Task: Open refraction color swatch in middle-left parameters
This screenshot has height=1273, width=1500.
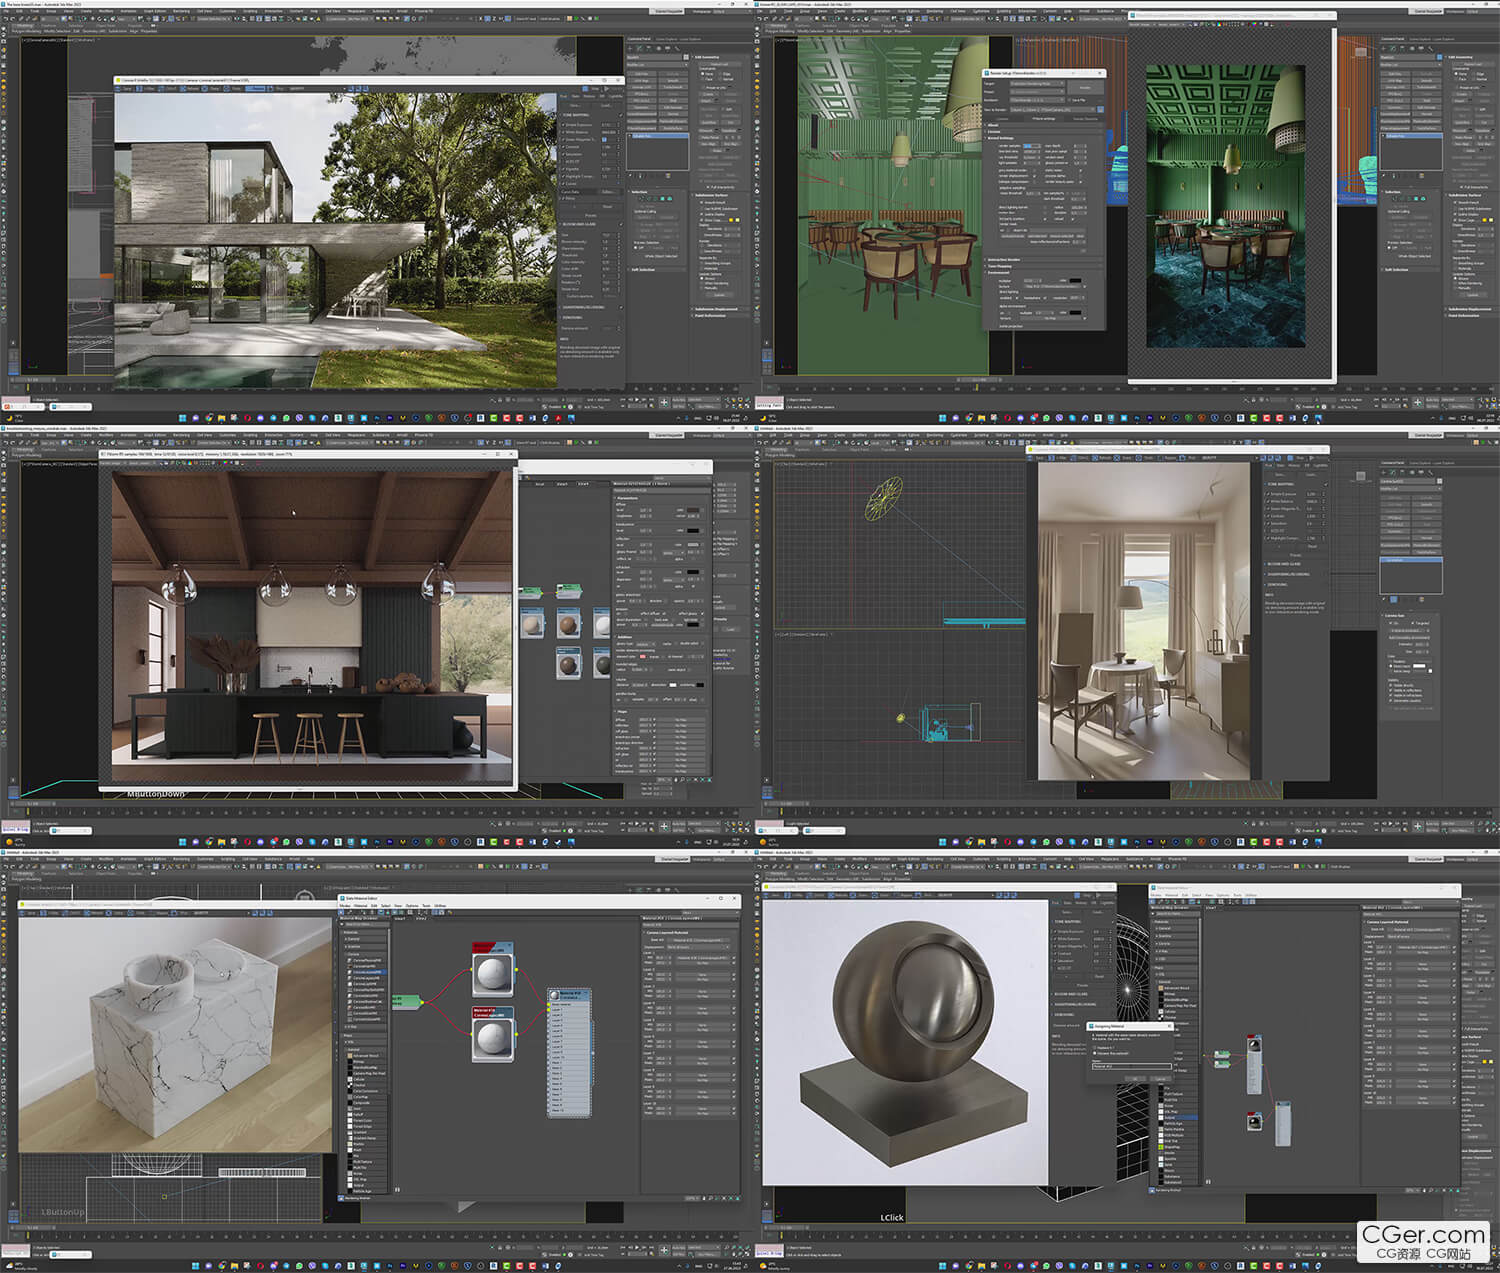Action: tap(693, 572)
